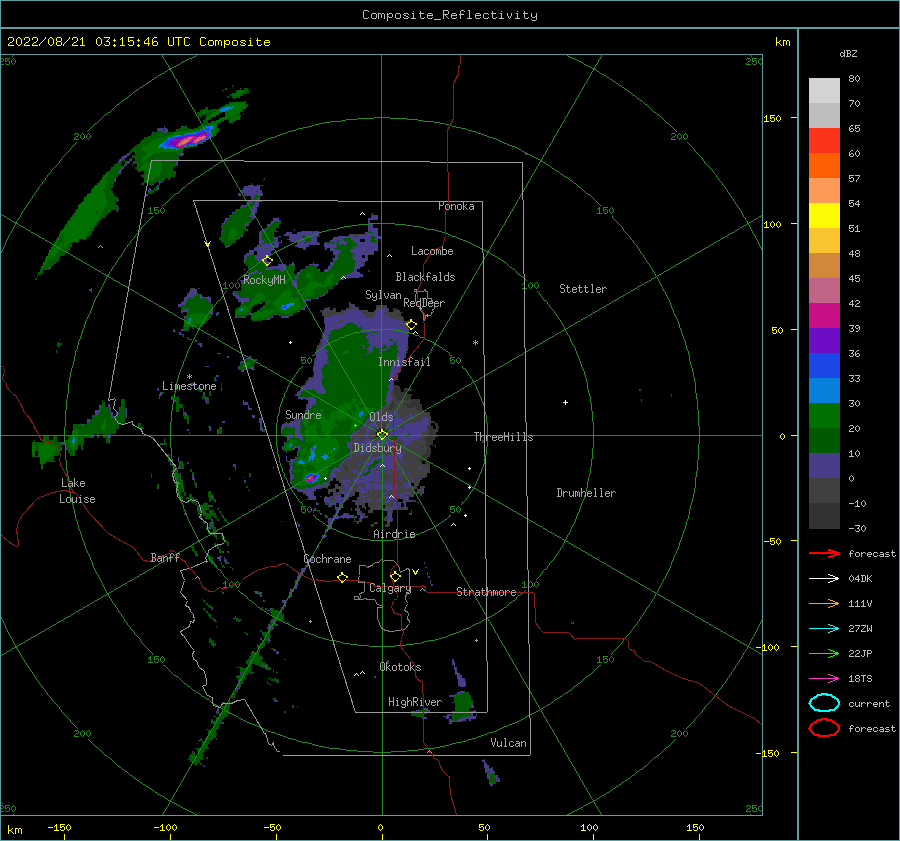Click the asterisk marker east of Innisfail
Screen dimensions: 900x841
tap(475, 343)
